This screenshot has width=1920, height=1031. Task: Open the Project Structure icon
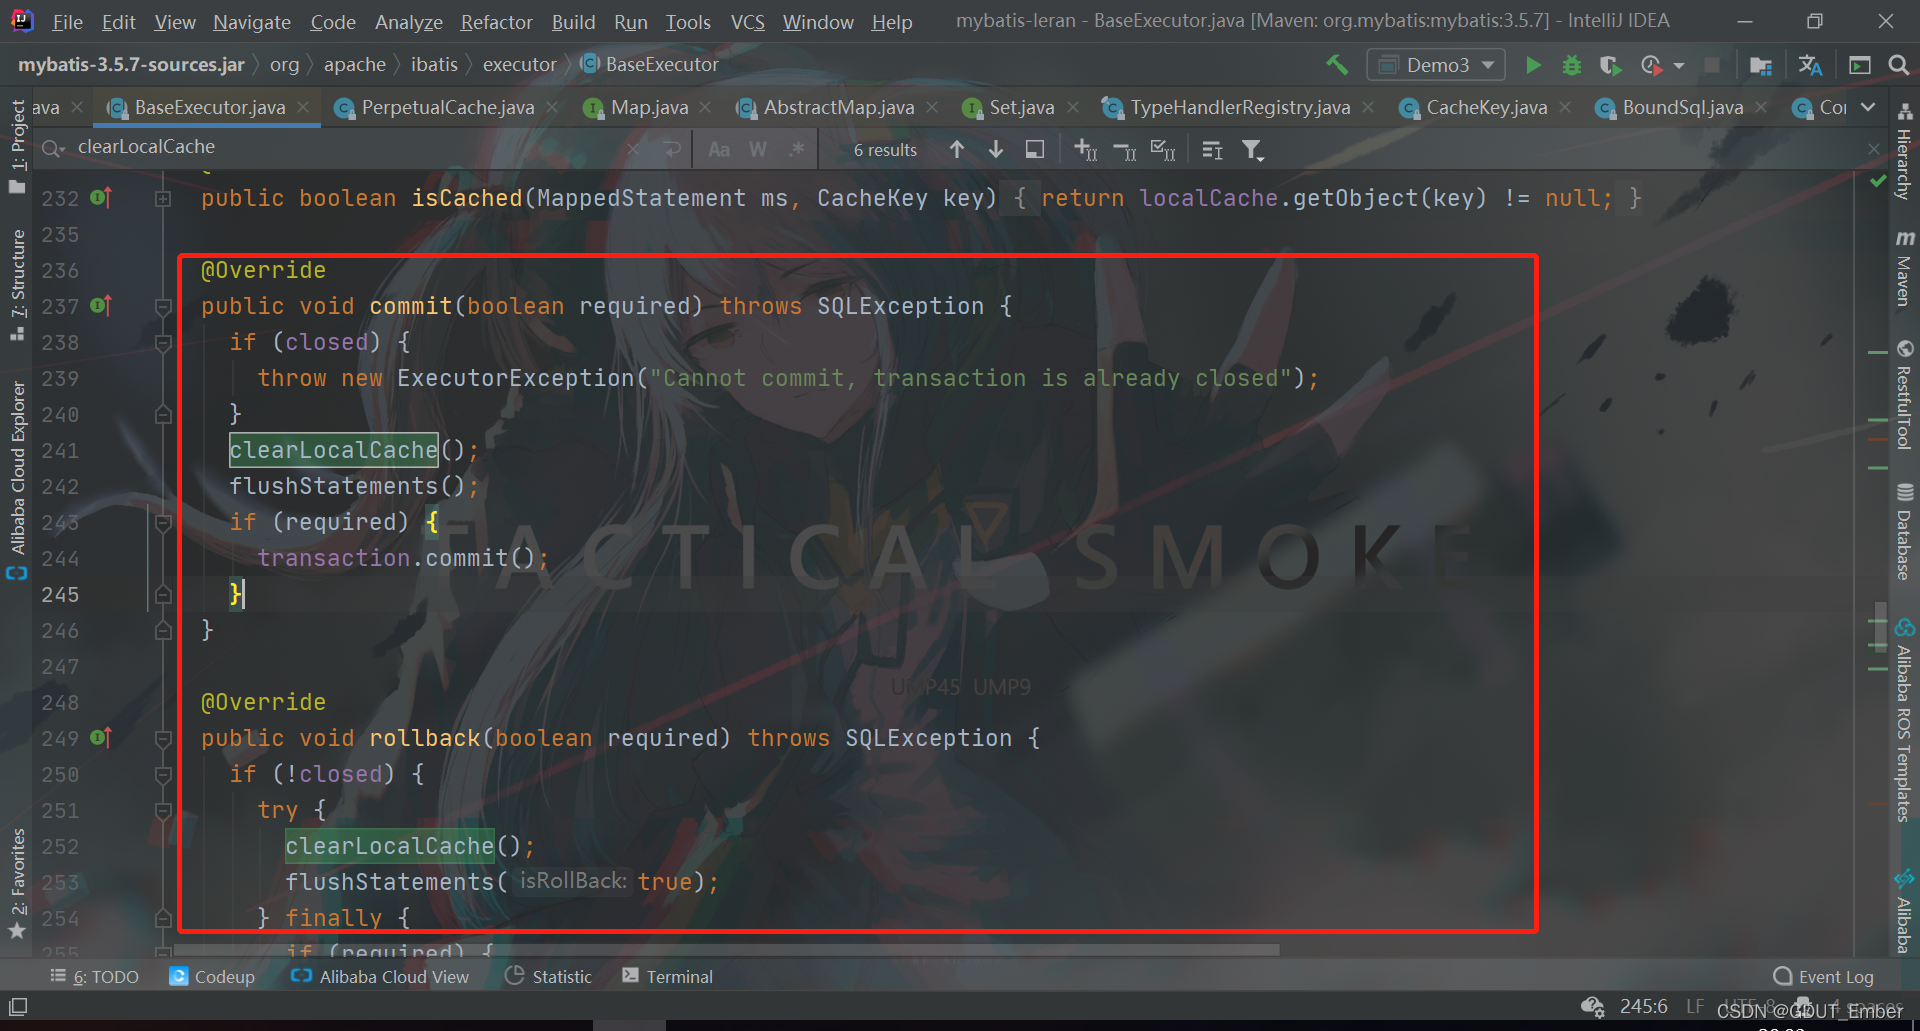[1761, 65]
